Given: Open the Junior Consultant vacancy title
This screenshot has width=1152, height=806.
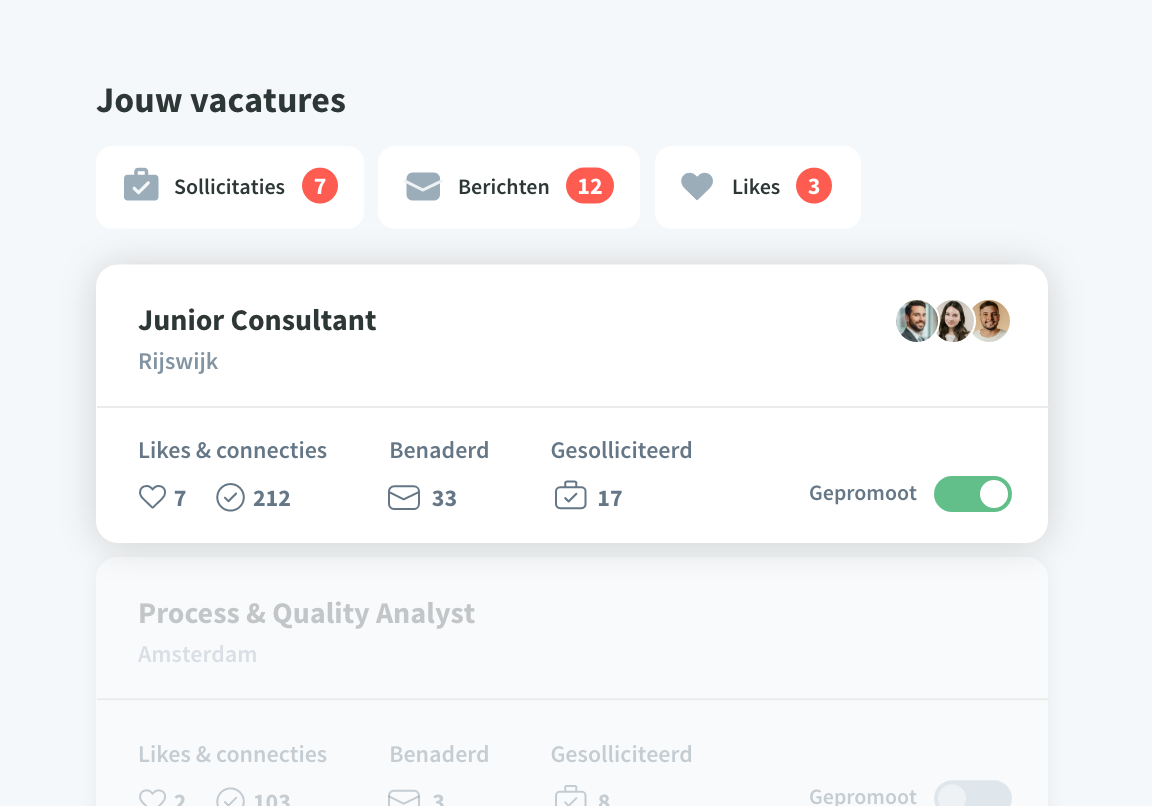Looking at the screenshot, I should [x=257, y=320].
